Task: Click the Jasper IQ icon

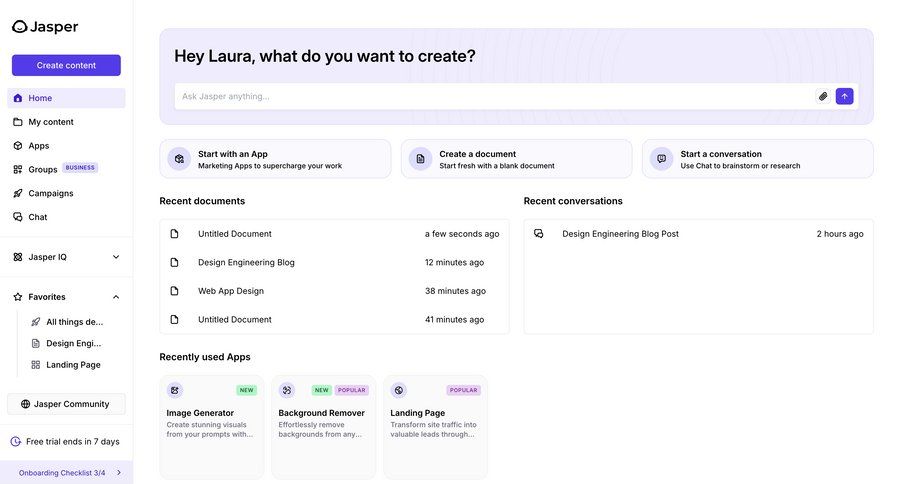Action: pos(18,257)
